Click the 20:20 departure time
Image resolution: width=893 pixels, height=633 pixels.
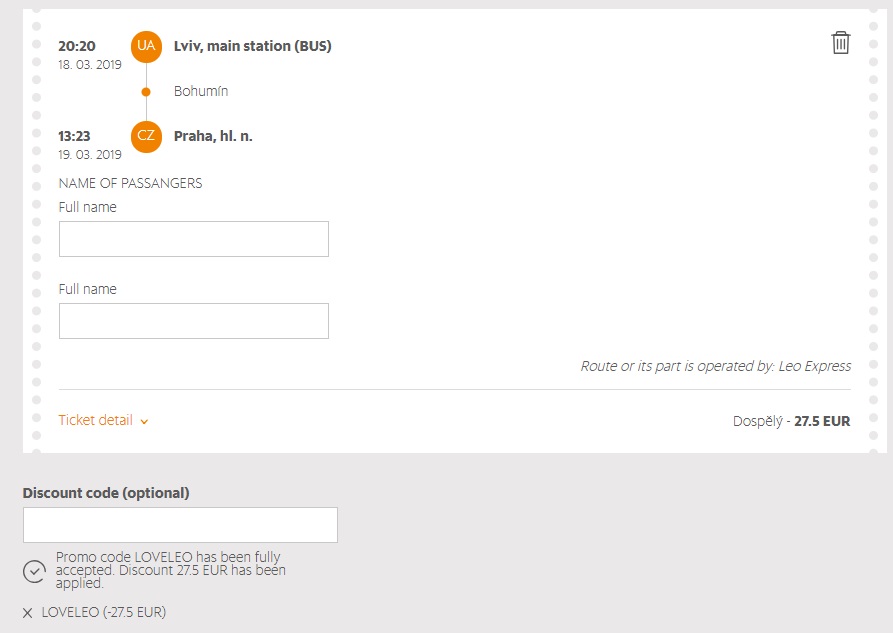[76, 45]
